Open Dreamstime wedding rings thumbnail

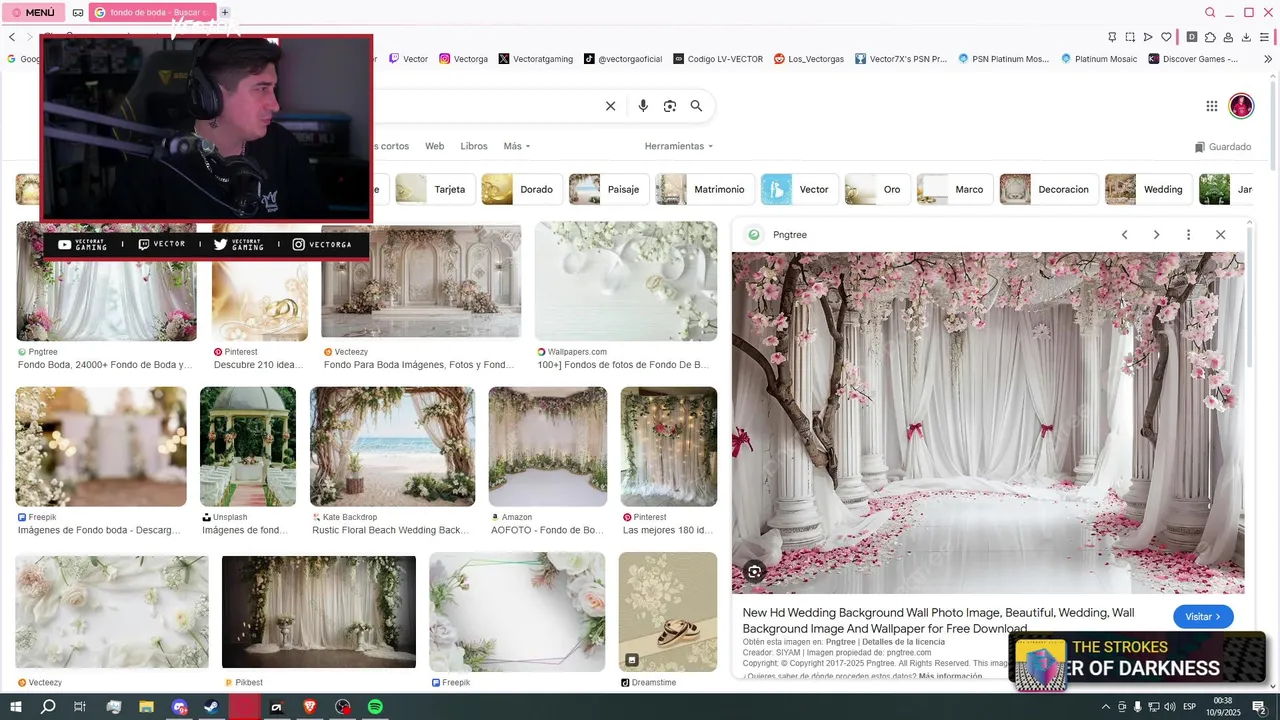point(668,612)
